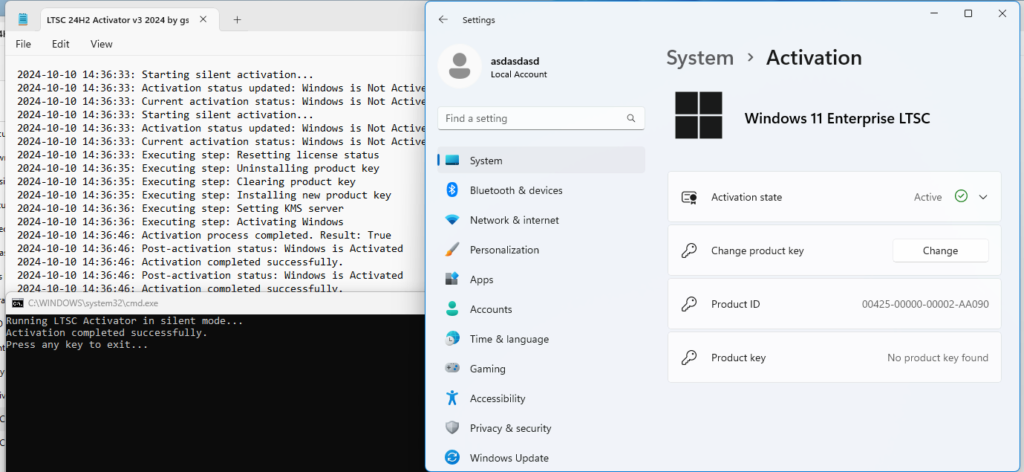Click key icon beside Change product key
Screen dimensions: 1024x472
(689, 251)
